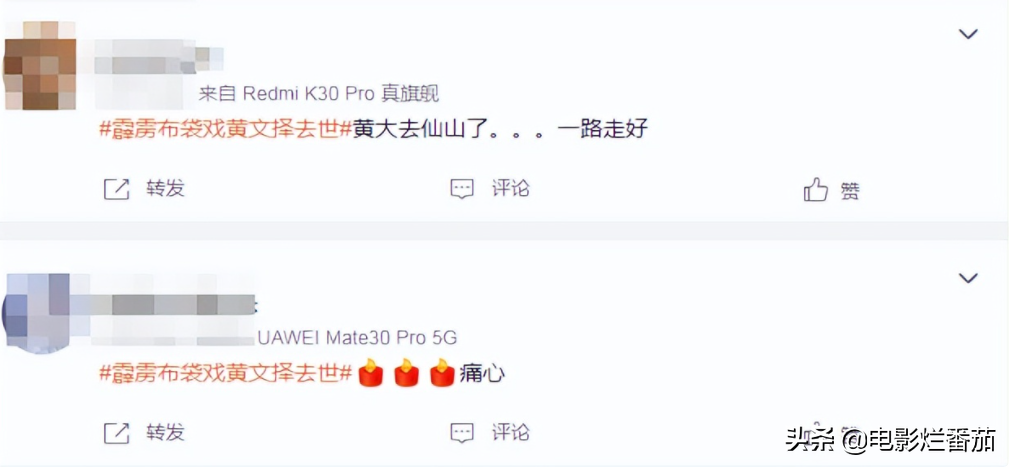
Task: Open hashtag #霹雳布袋戏黄文择去世# in second post
Action: coord(225,373)
